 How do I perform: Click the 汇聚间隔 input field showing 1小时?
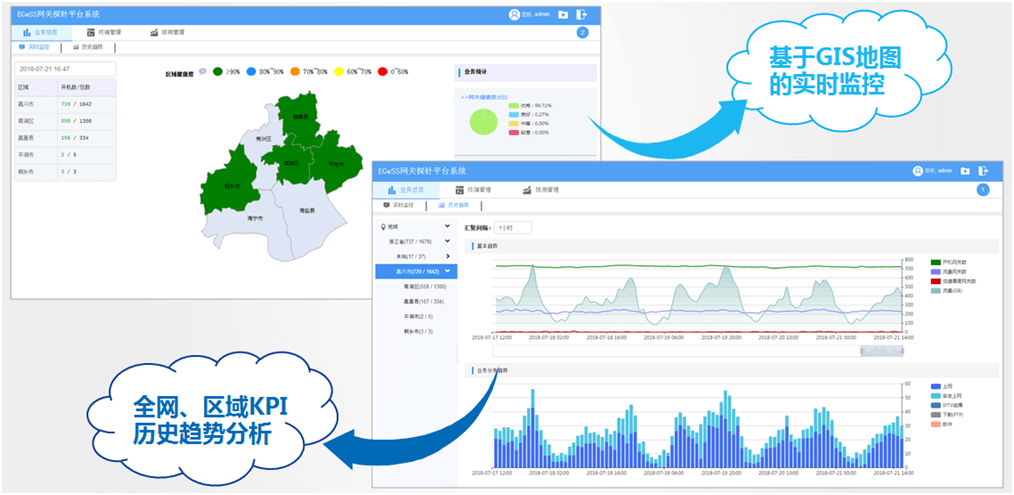(512, 227)
